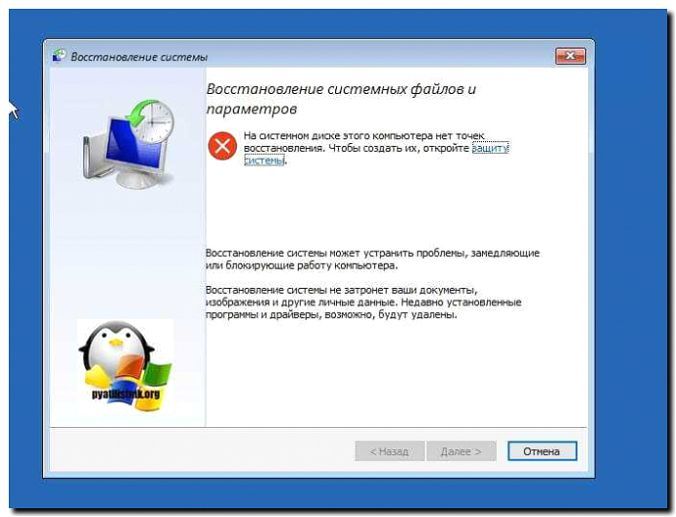This screenshot has height=517, width=676.
Task: Click the red error cross icon
Action: coord(222,146)
